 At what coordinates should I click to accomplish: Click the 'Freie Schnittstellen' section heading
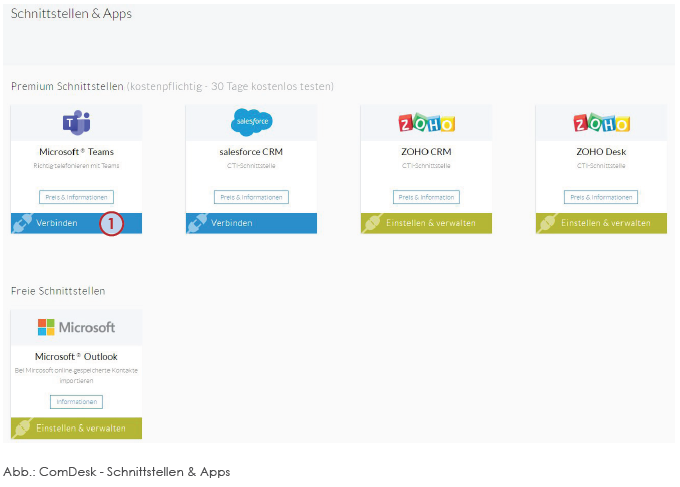click(x=58, y=291)
